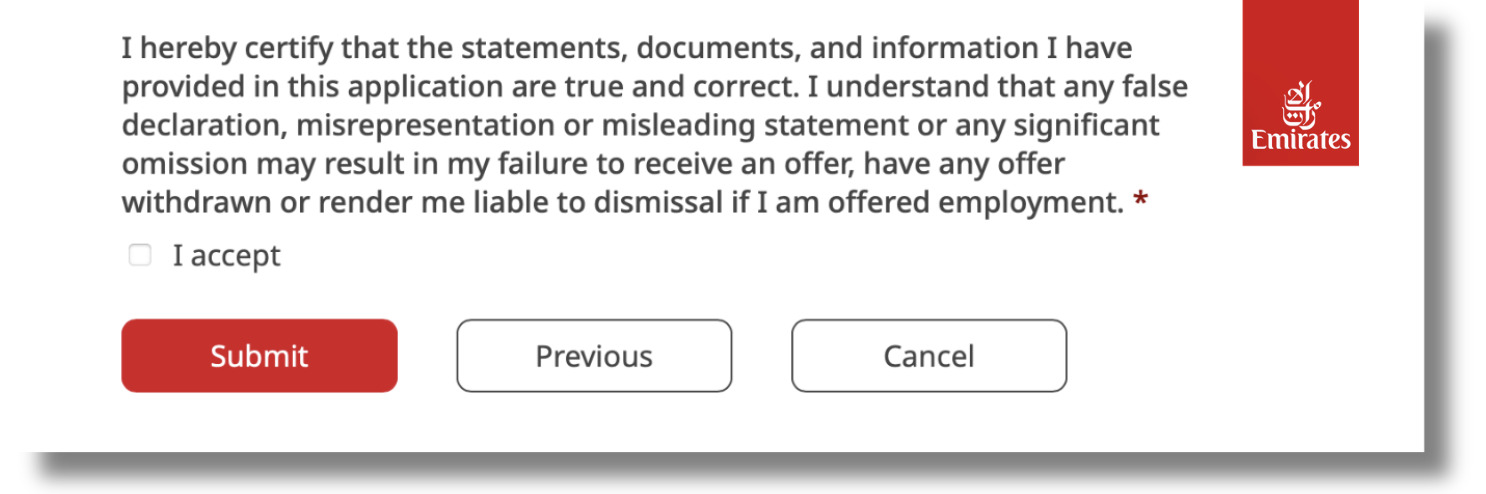This screenshot has width=1486, height=494.
Task: Click the white 'Emirates' wordmark in the logo
Action: (1300, 140)
